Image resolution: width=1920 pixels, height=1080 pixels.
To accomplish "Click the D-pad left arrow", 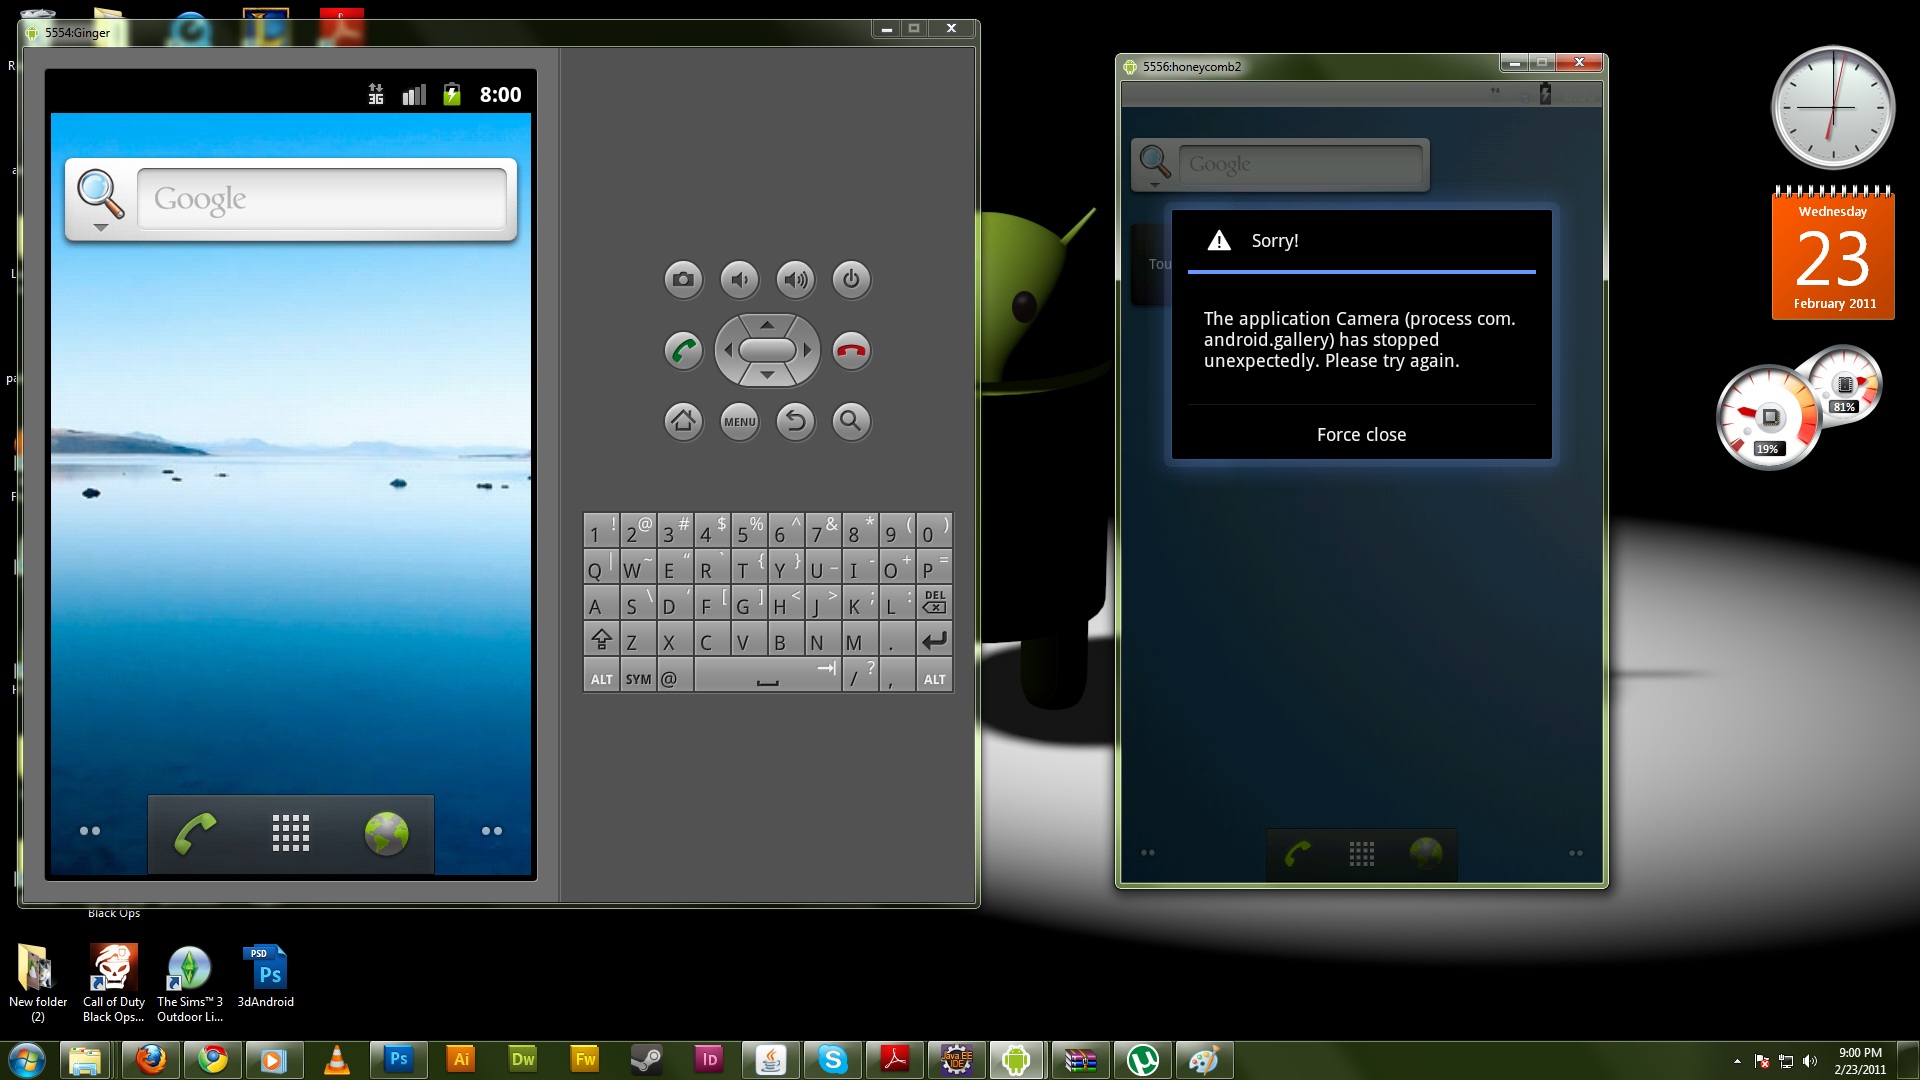I will click(728, 350).
